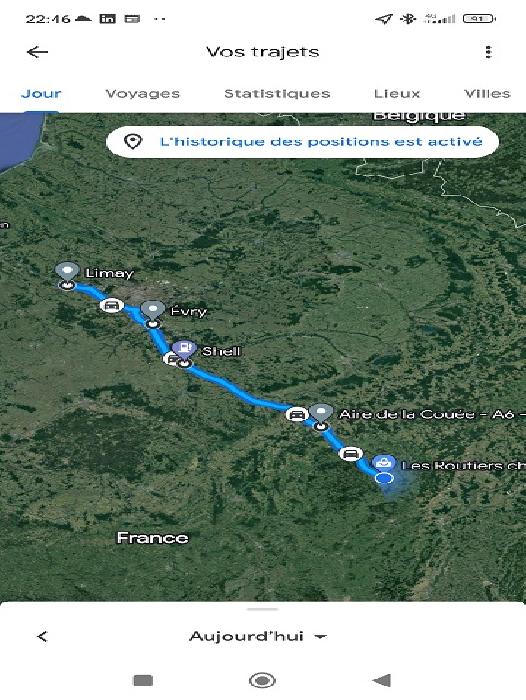Tap the Shell gas station marker
This screenshot has height=700, width=526.
[x=184, y=349]
